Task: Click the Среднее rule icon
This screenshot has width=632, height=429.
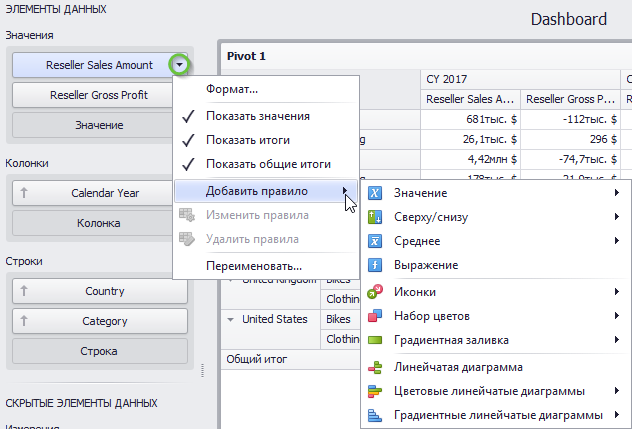Action: [x=374, y=241]
